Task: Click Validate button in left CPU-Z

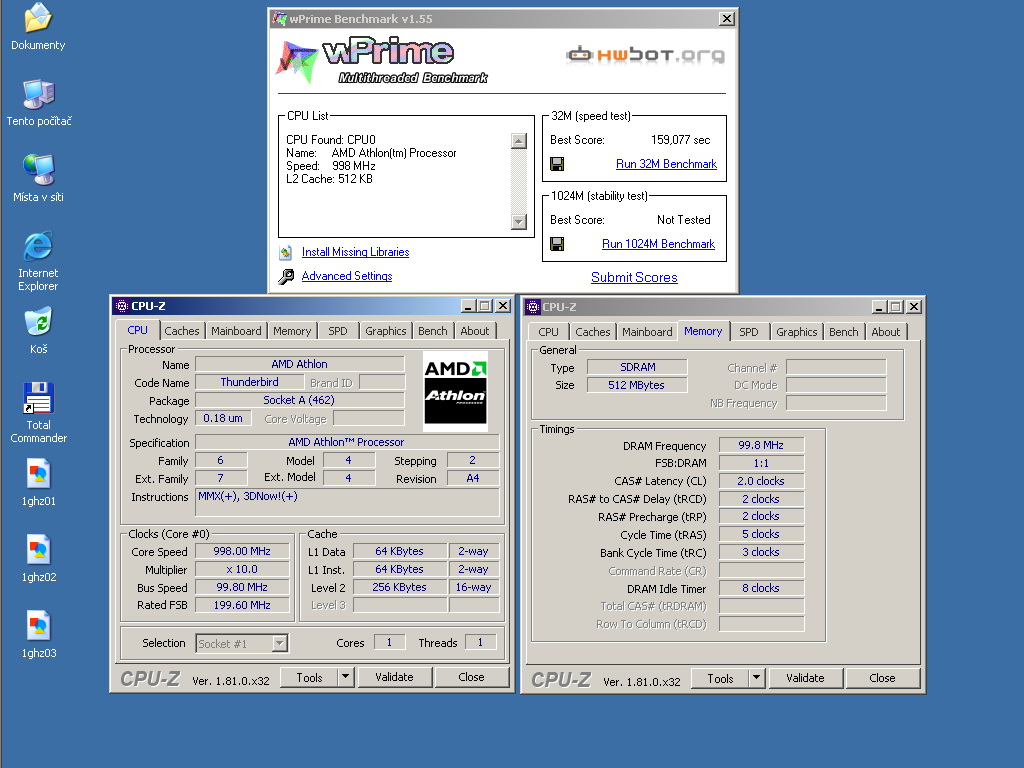Action: 394,677
